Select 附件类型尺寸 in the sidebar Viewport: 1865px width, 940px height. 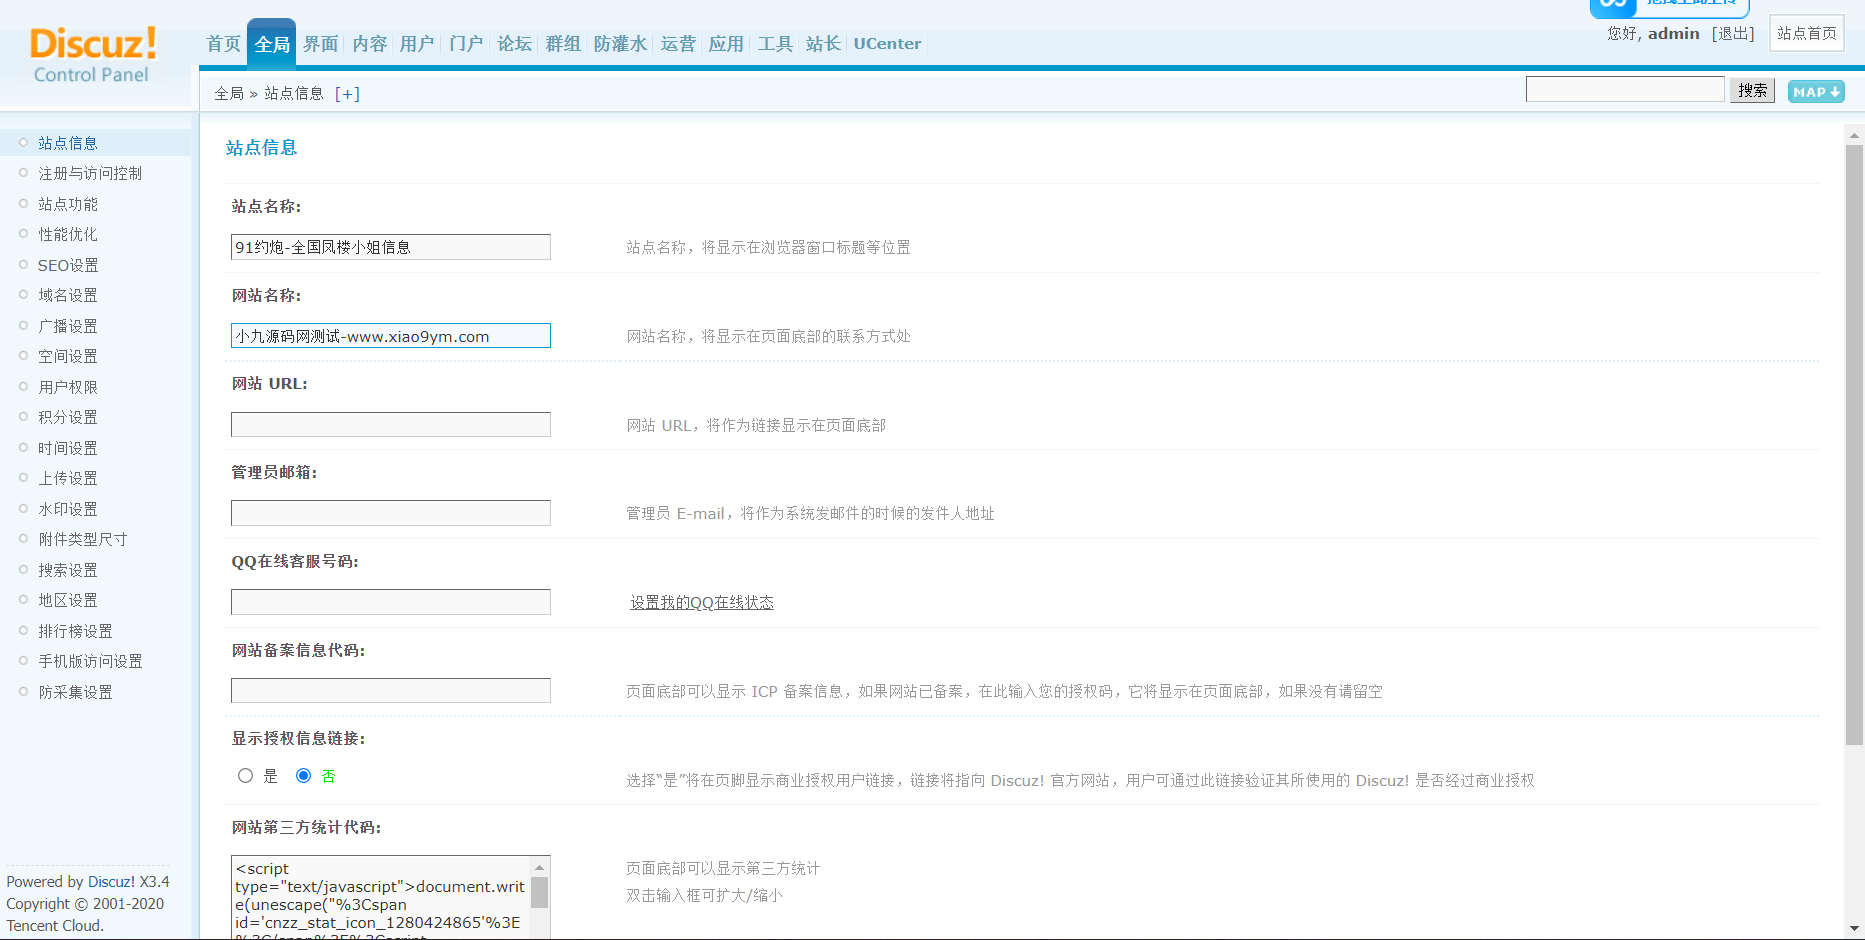pos(83,539)
